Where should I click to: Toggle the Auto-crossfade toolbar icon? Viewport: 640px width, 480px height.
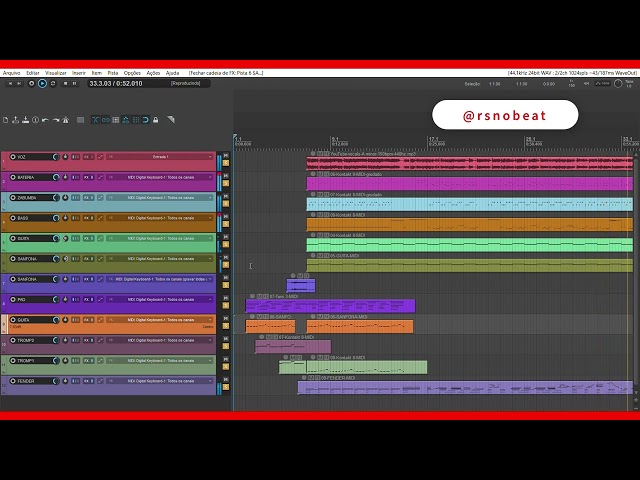pyautogui.click(x=96, y=120)
